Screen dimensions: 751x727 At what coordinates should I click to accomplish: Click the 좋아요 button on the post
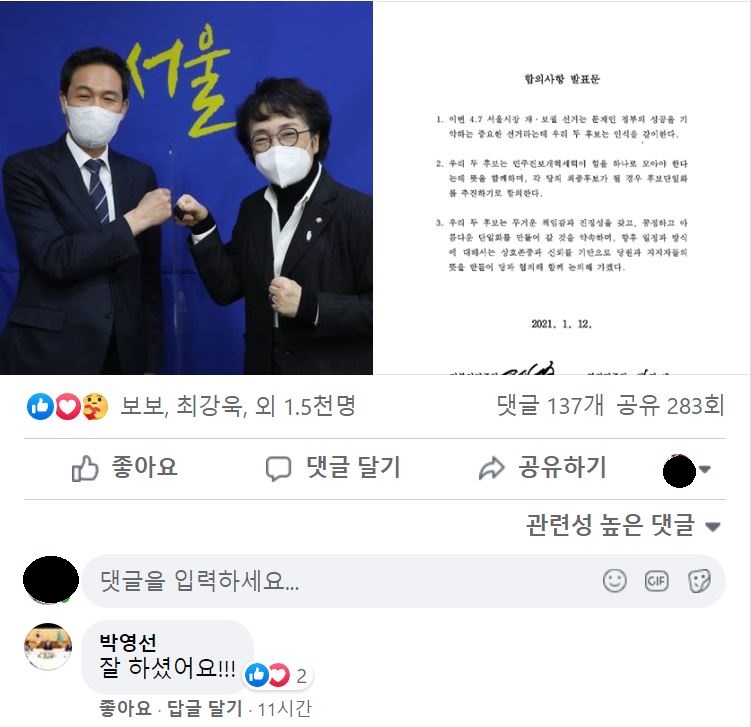(125, 468)
